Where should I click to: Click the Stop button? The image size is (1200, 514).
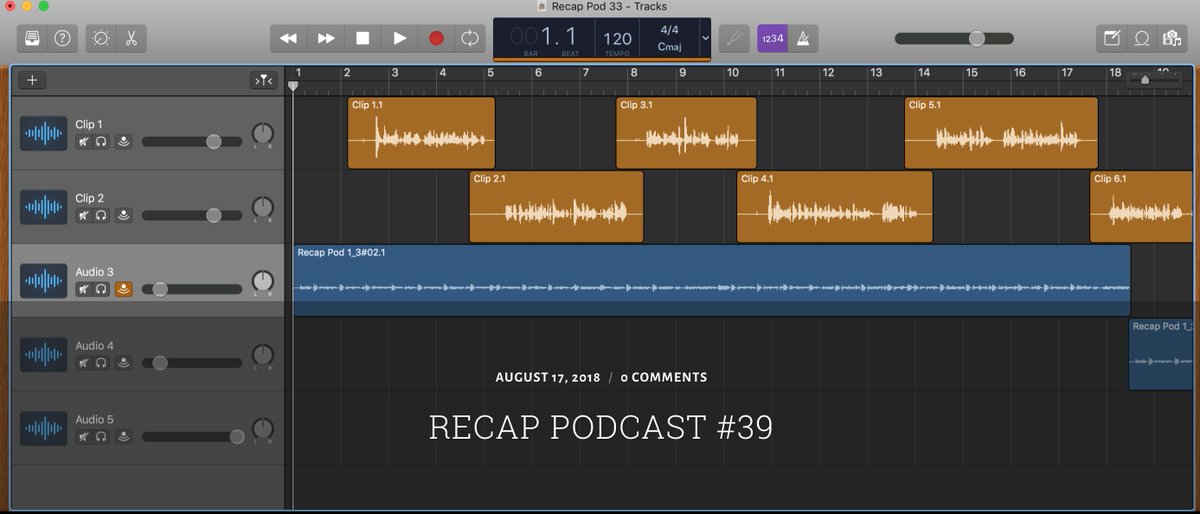pos(363,38)
